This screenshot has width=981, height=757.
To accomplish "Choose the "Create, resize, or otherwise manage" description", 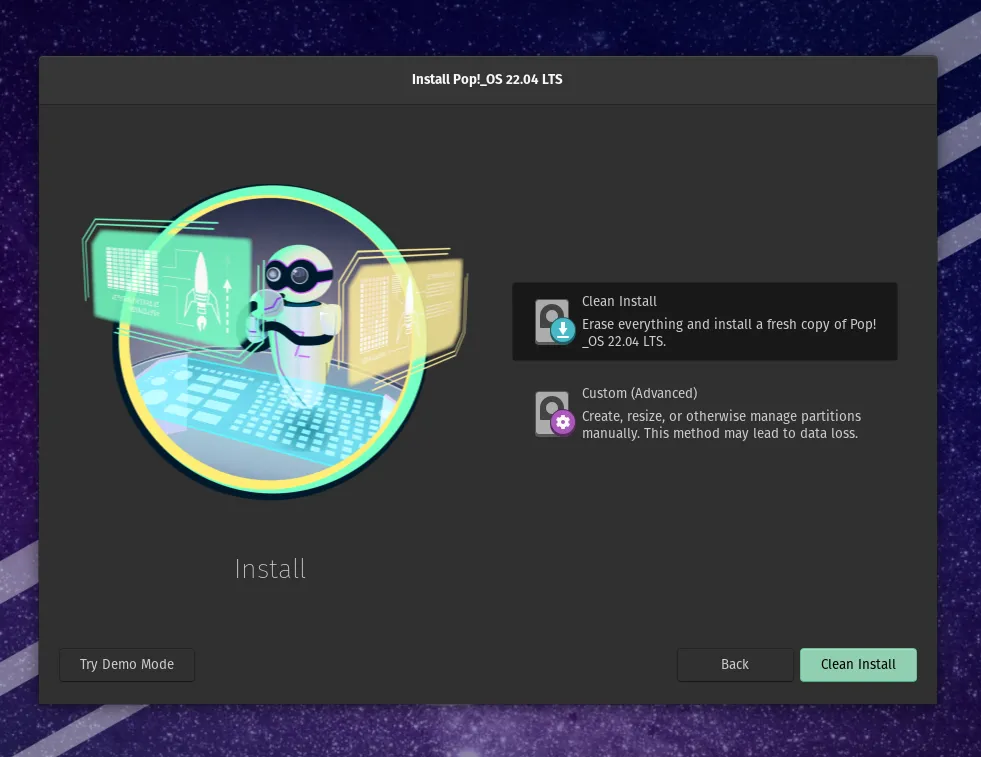I will click(x=720, y=424).
